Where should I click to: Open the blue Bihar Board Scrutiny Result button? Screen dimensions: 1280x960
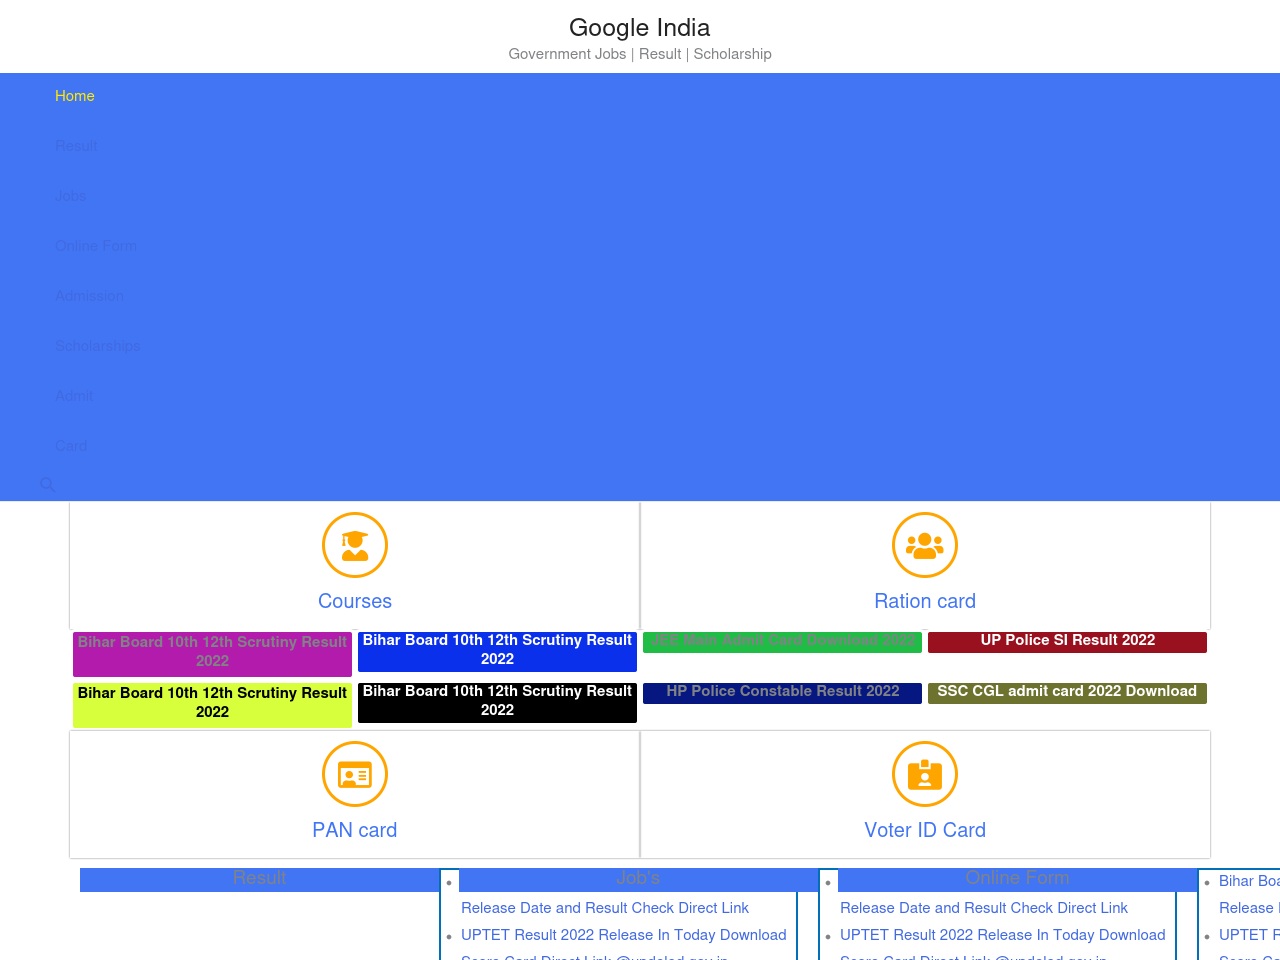coord(497,651)
